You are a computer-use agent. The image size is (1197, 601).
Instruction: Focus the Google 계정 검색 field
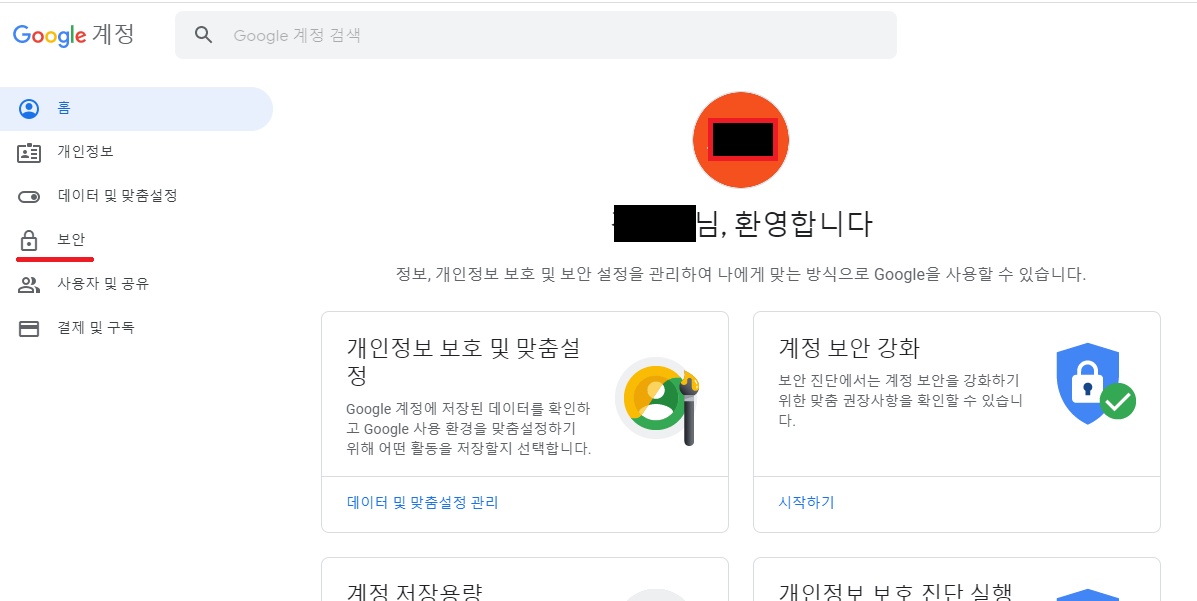click(x=536, y=35)
